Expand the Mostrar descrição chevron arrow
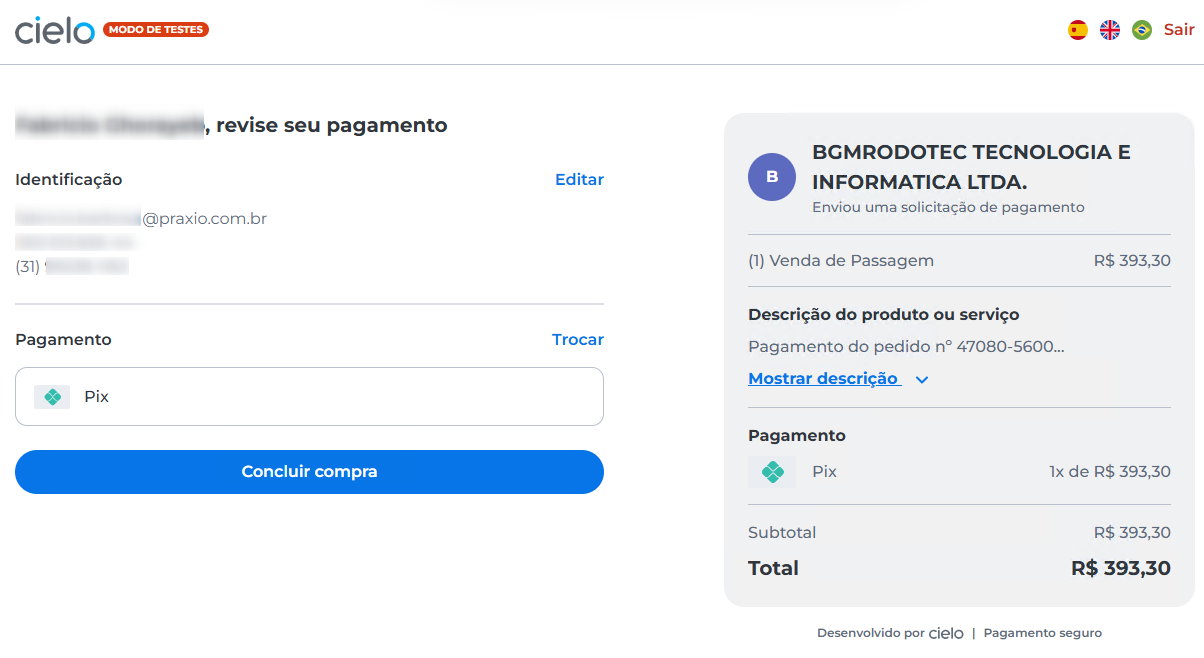This screenshot has width=1204, height=658. pos(922,380)
